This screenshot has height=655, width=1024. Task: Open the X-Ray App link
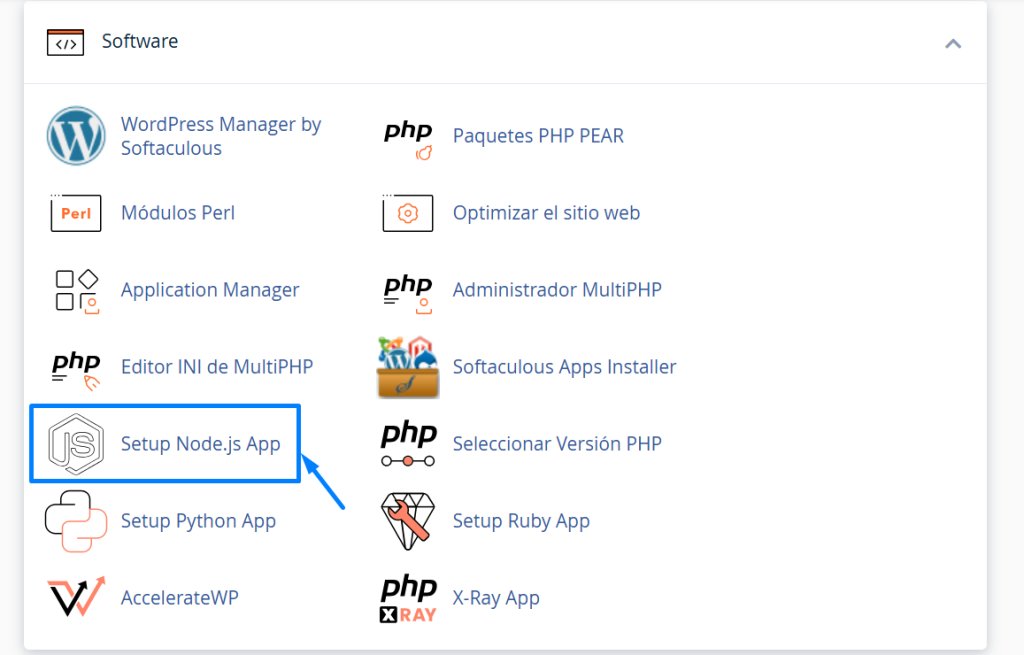coord(496,598)
